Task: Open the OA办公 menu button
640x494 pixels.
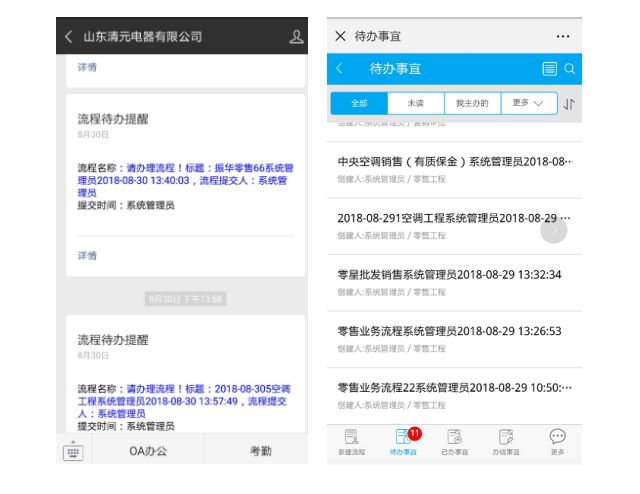Action: (148, 451)
